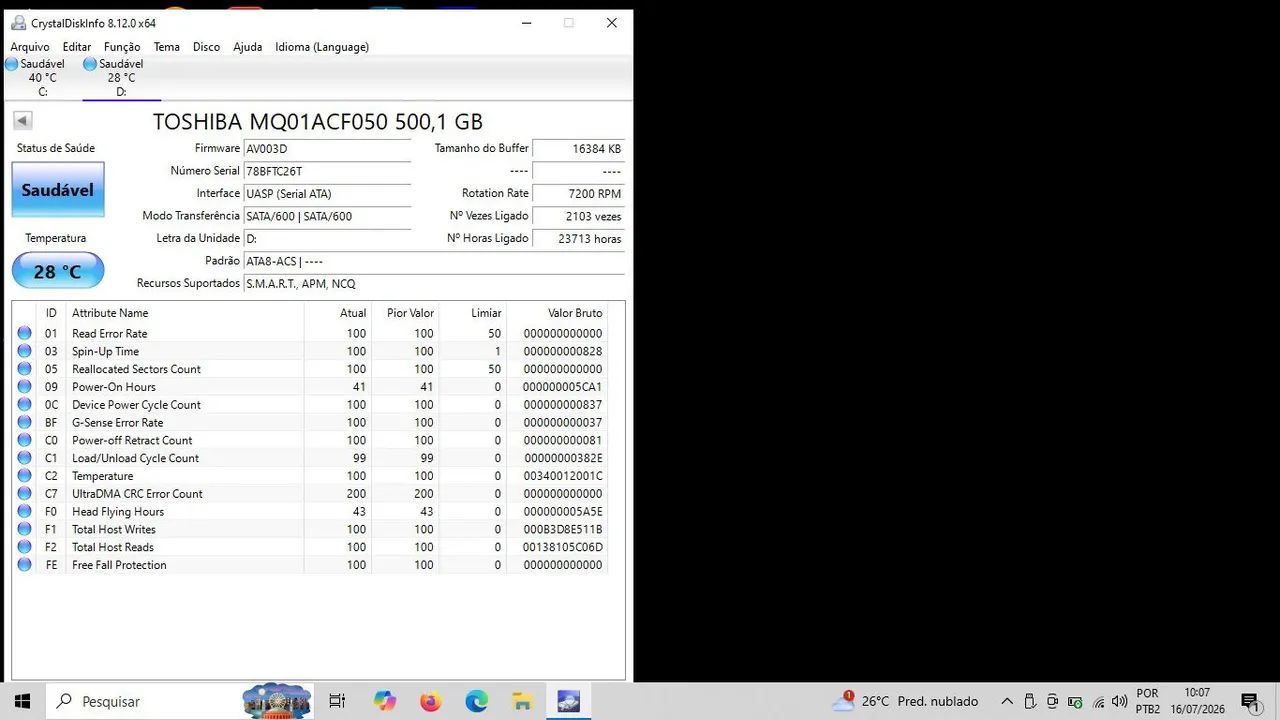The width and height of the screenshot is (1280, 720).
Task: Open the Arquivo menu
Action: pyautogui.click(x=30, y=47)
